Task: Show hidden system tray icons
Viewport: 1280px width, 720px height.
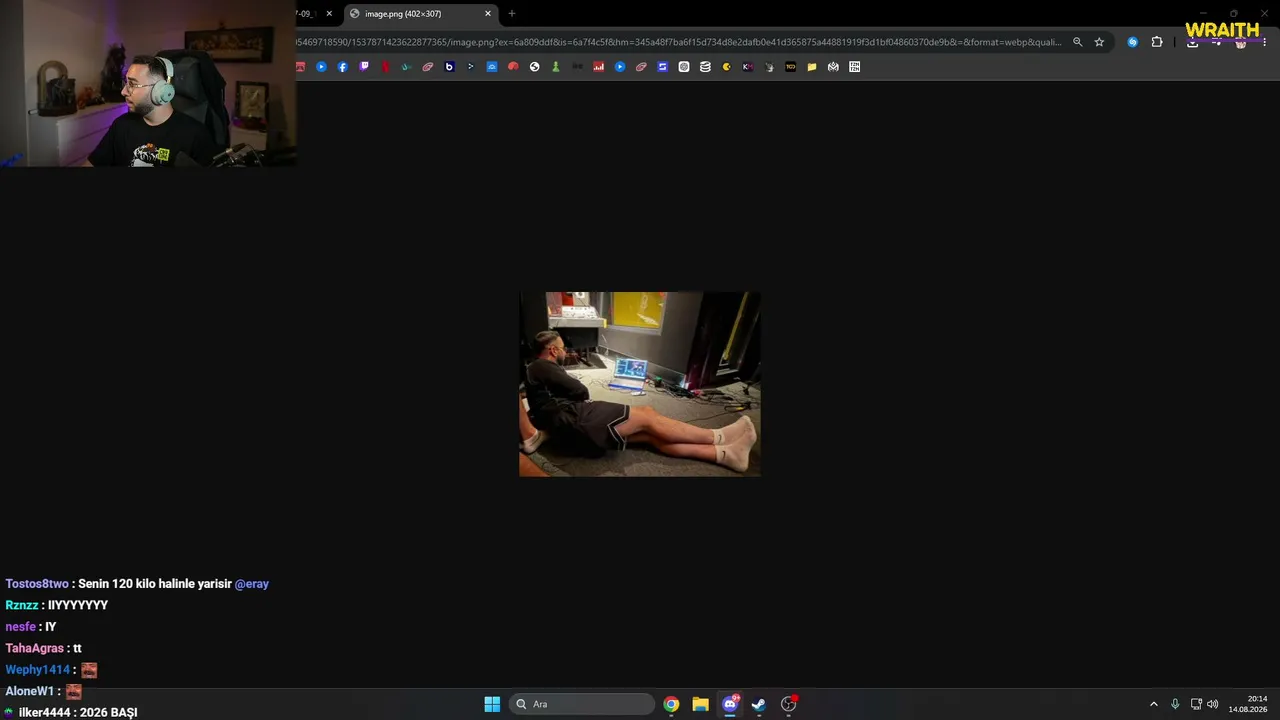Action: pyautogui.click(x=1153, y=704)
